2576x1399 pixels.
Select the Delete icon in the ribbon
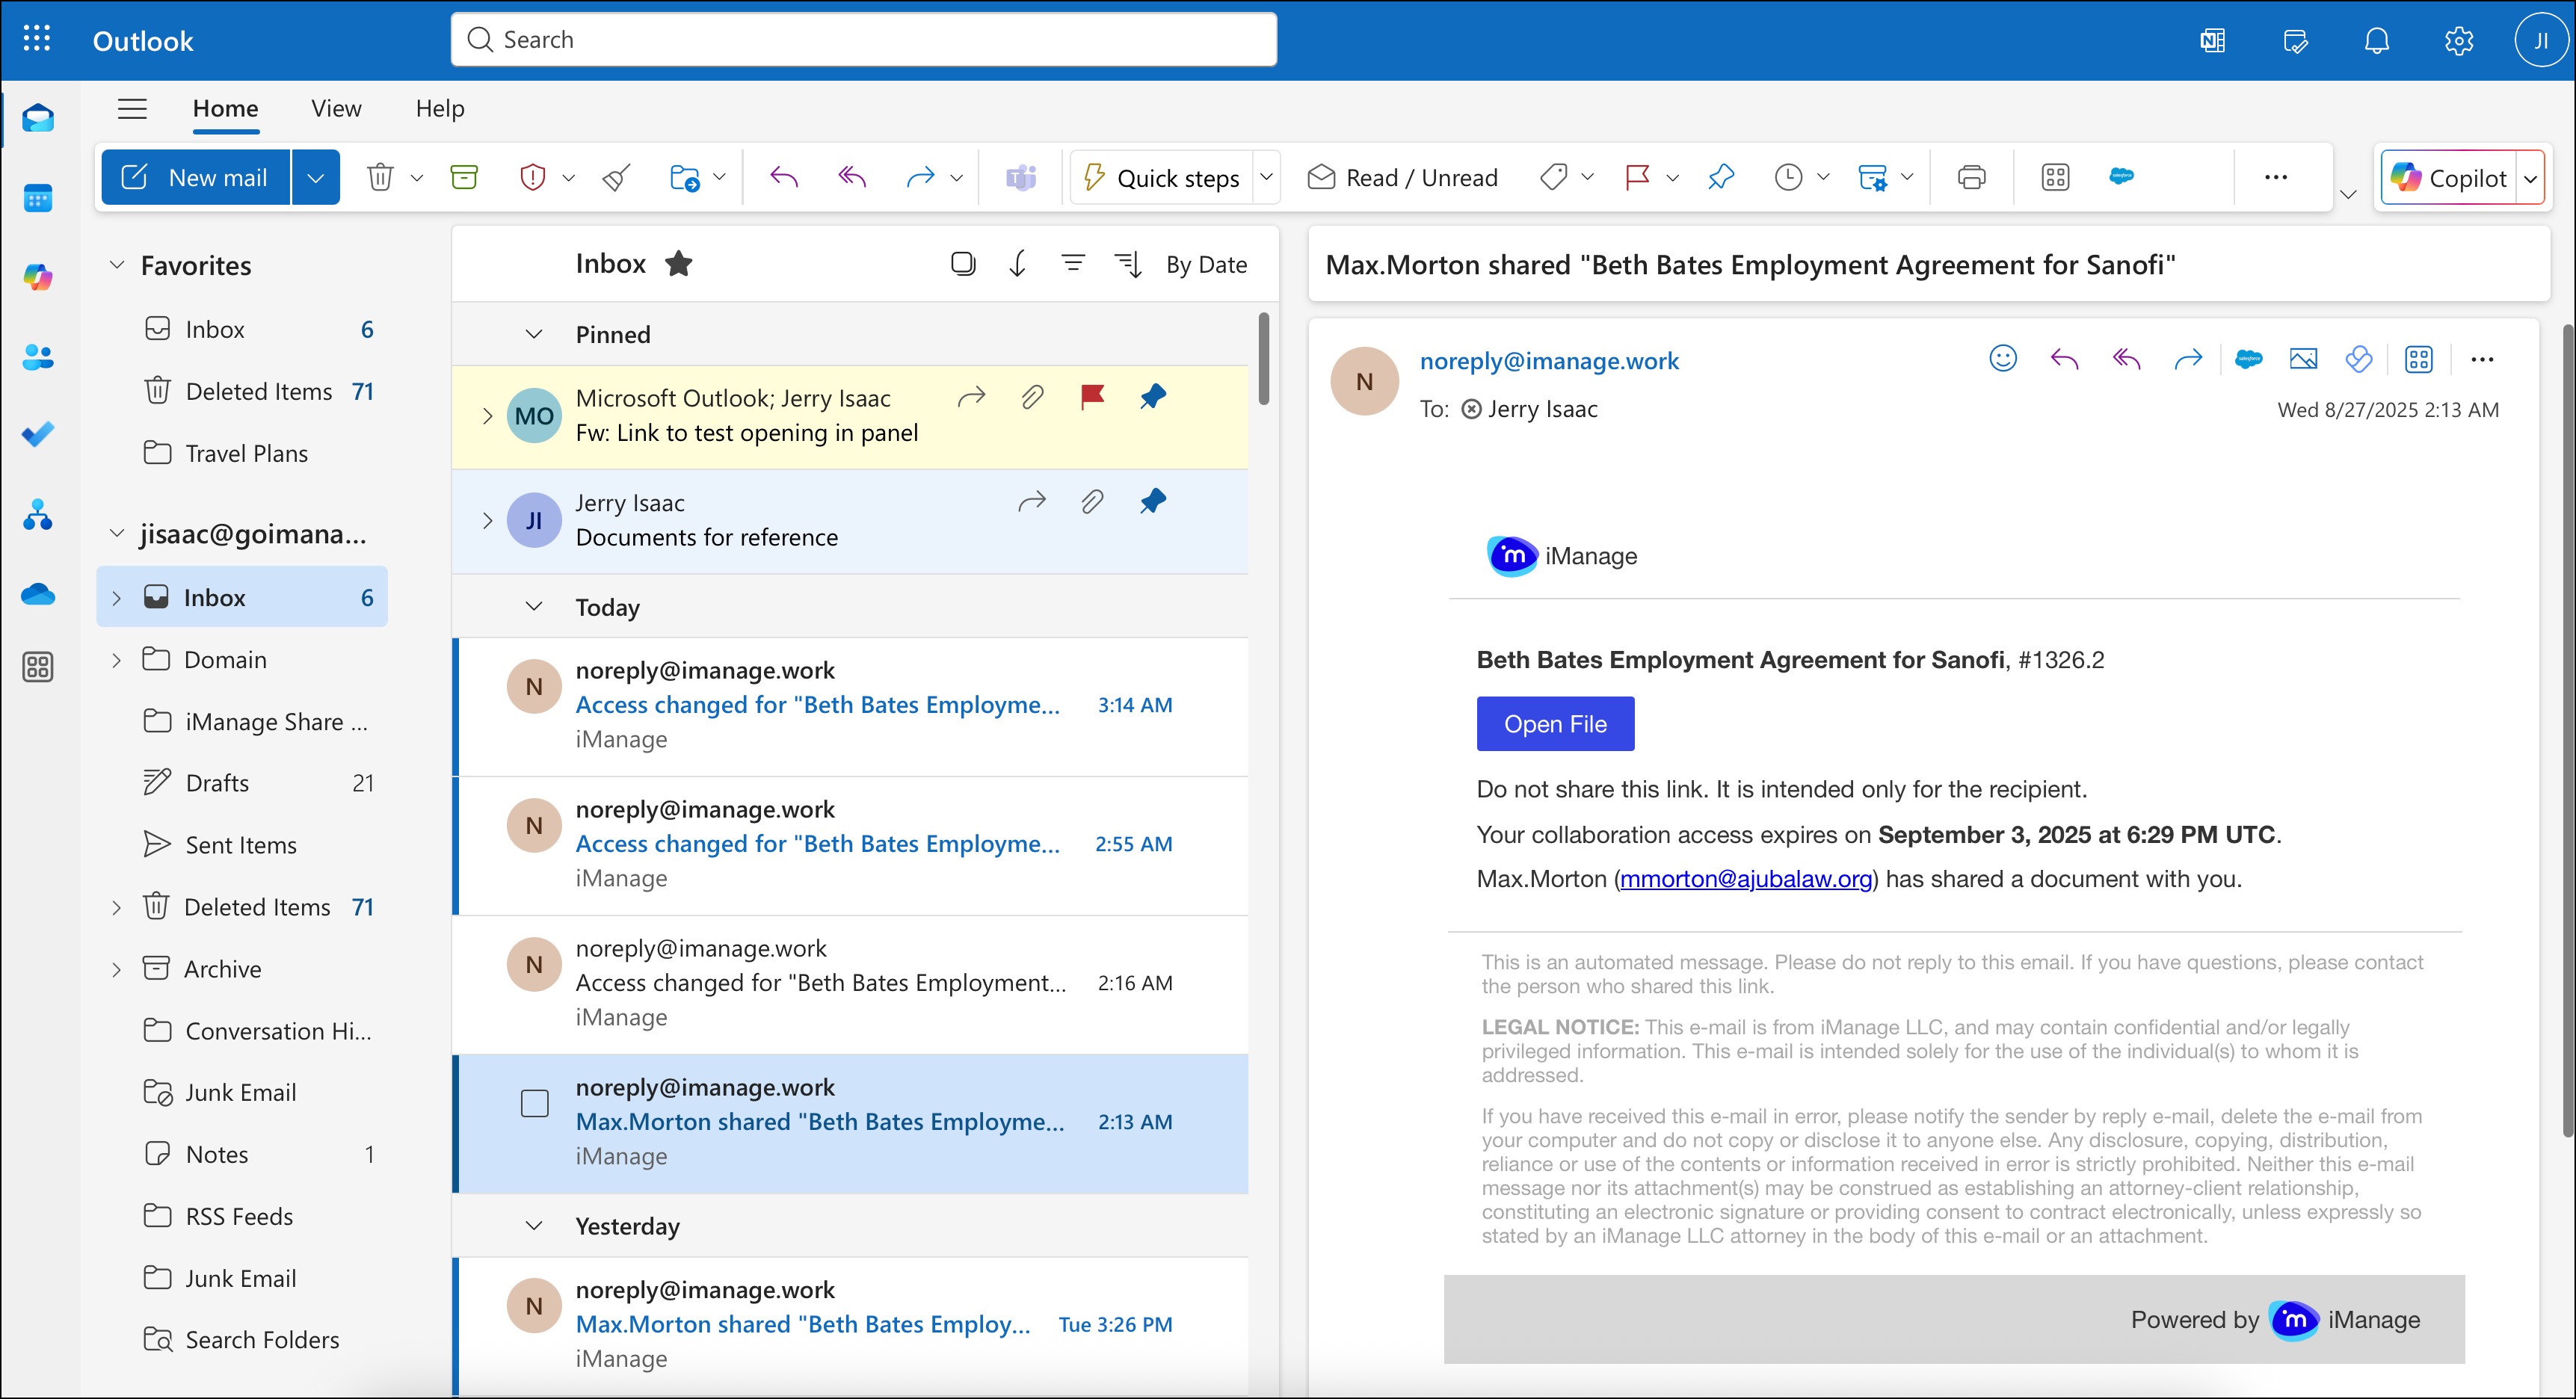point(381,177)
